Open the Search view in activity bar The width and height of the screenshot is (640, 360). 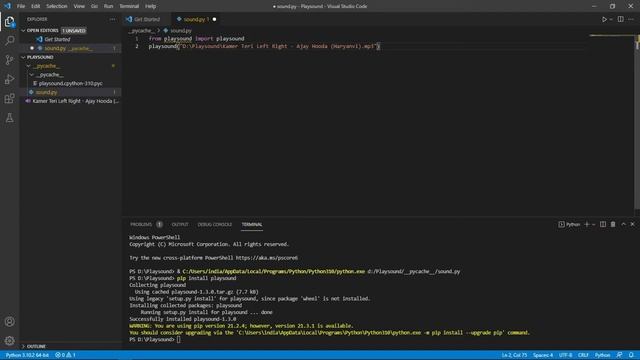point(9,40)
